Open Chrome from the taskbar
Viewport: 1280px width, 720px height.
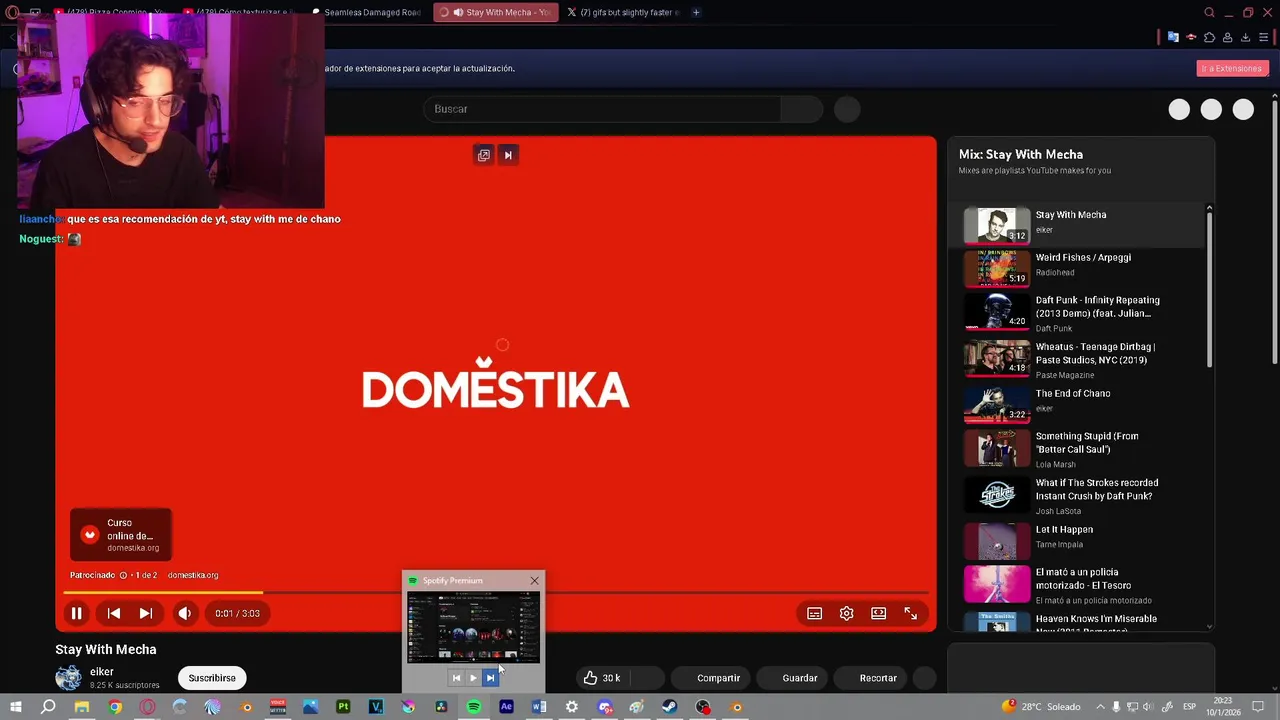pyautogui.click(x=115, y=707)
